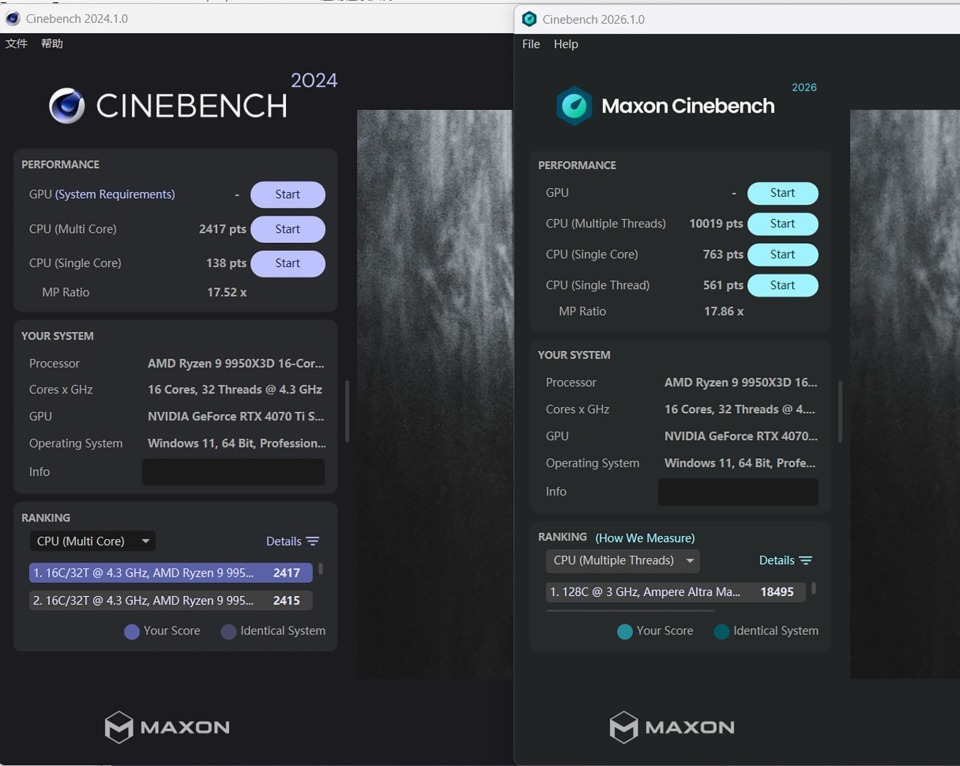This screenshot has height=766, width=960.
Task: Click the Info field in Cinebench 2026
Action: click(x=738, y=492)
